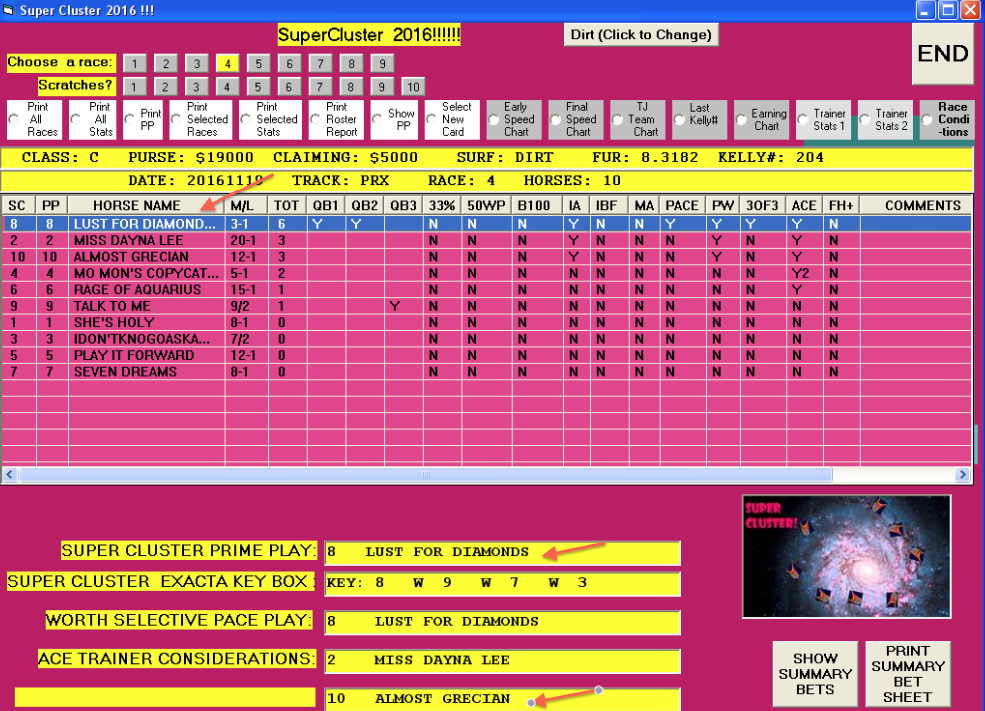The height and width of the screenshot is (711, 985).
Task: Click the TOT column header
Action: (286, 205)
